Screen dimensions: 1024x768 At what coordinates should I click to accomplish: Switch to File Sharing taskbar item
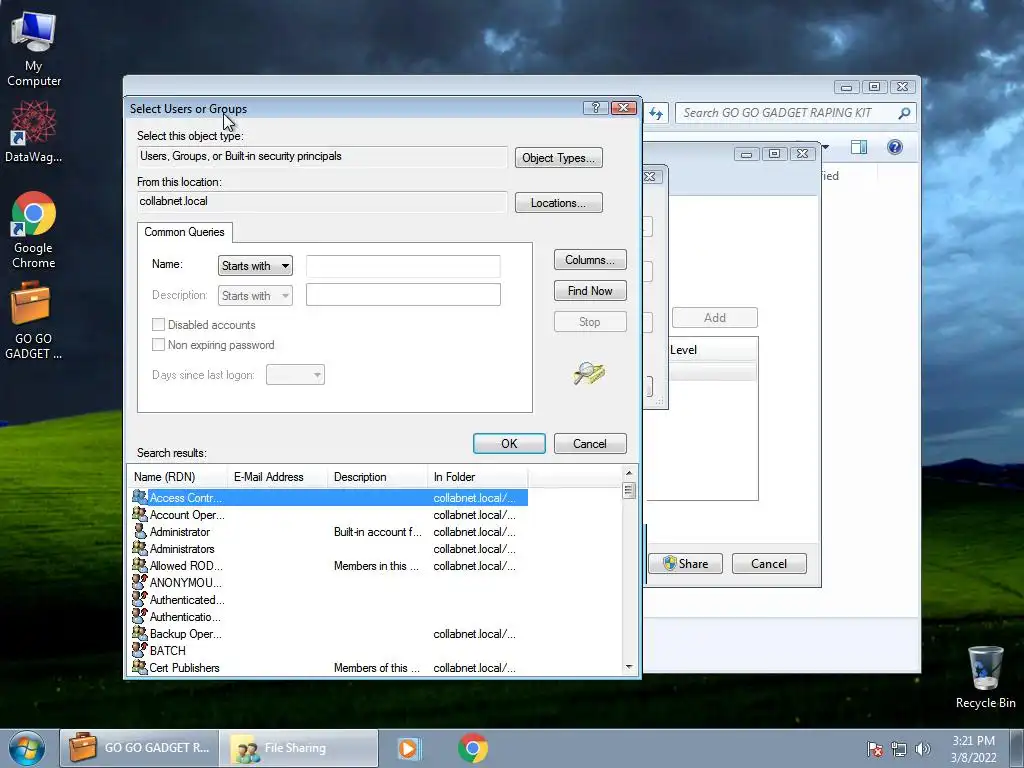[x=299, y=748]
